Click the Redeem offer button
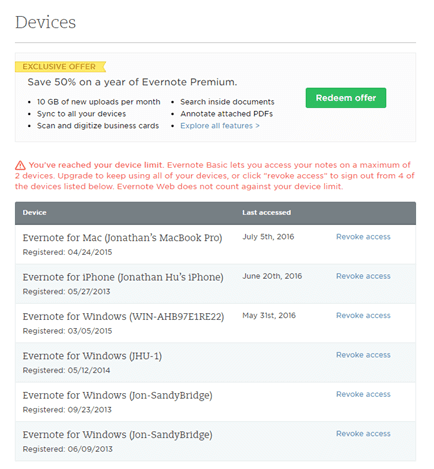This screenshot has height=469, width=434. 346,98
